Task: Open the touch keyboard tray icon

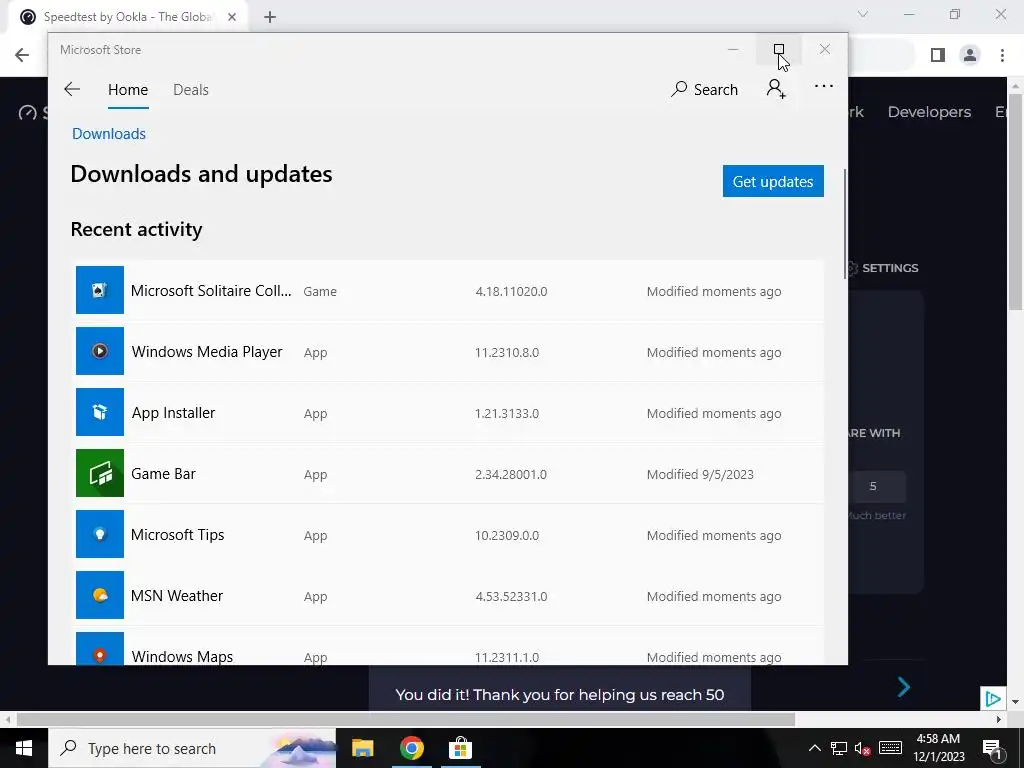Action: [890, 748]
